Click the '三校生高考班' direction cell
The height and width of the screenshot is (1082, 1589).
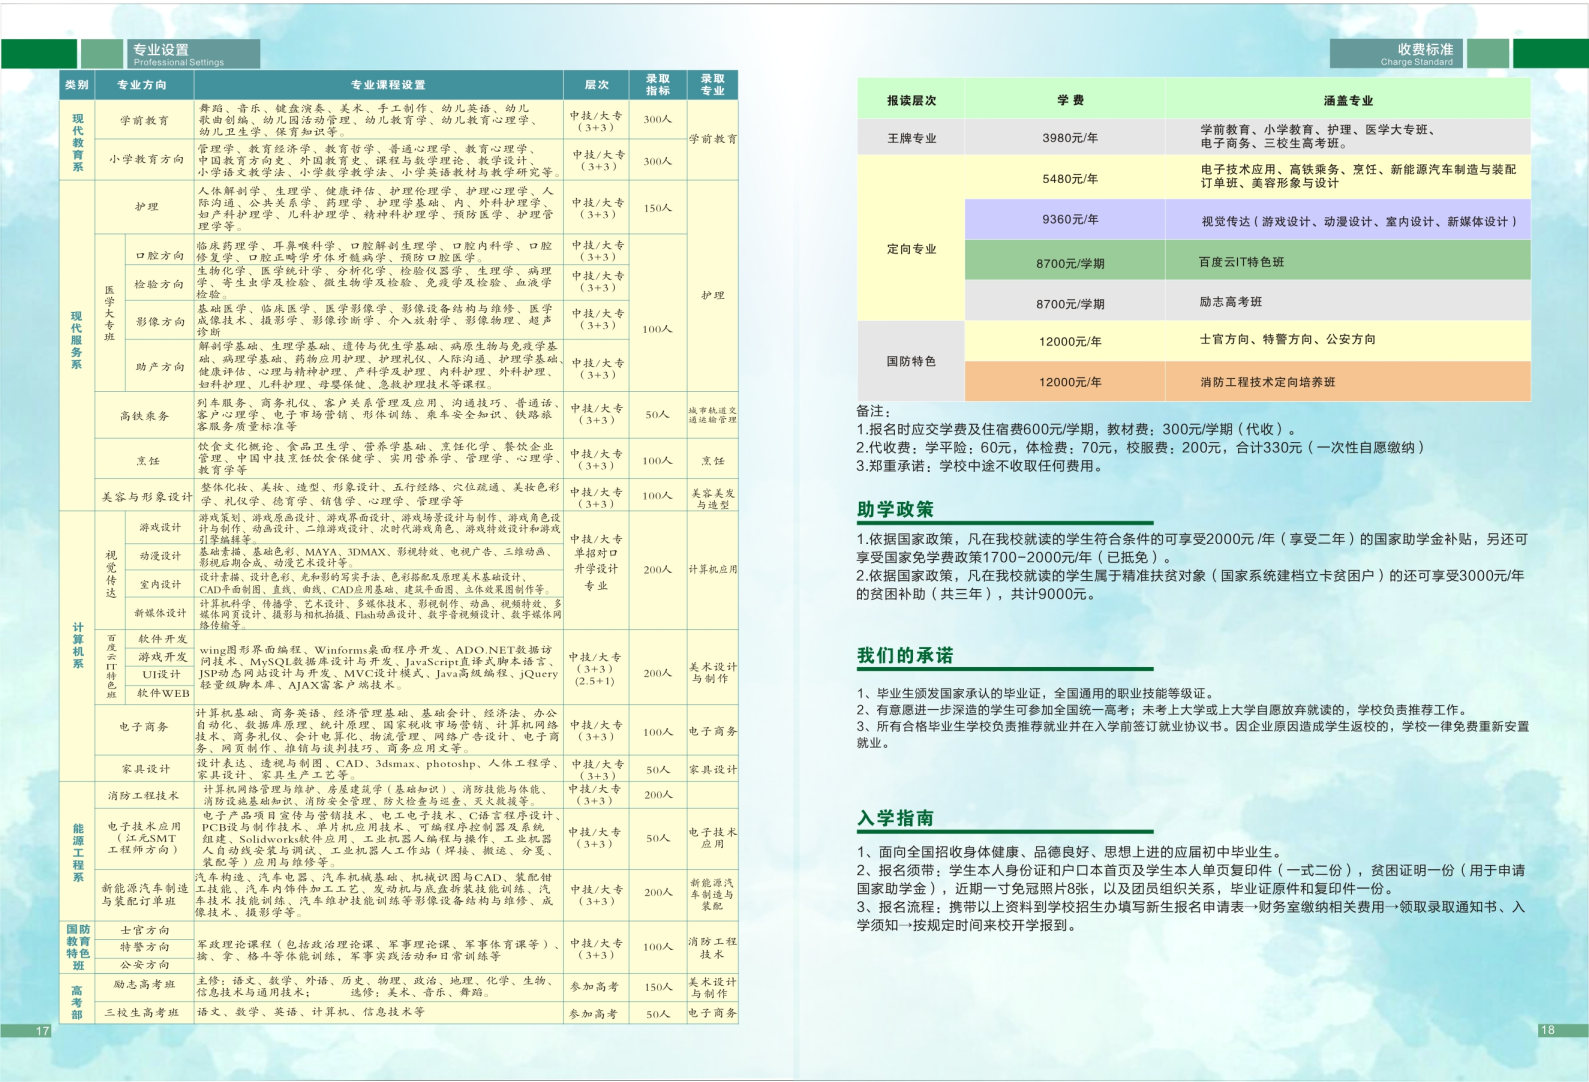(x=145, y=1013)
